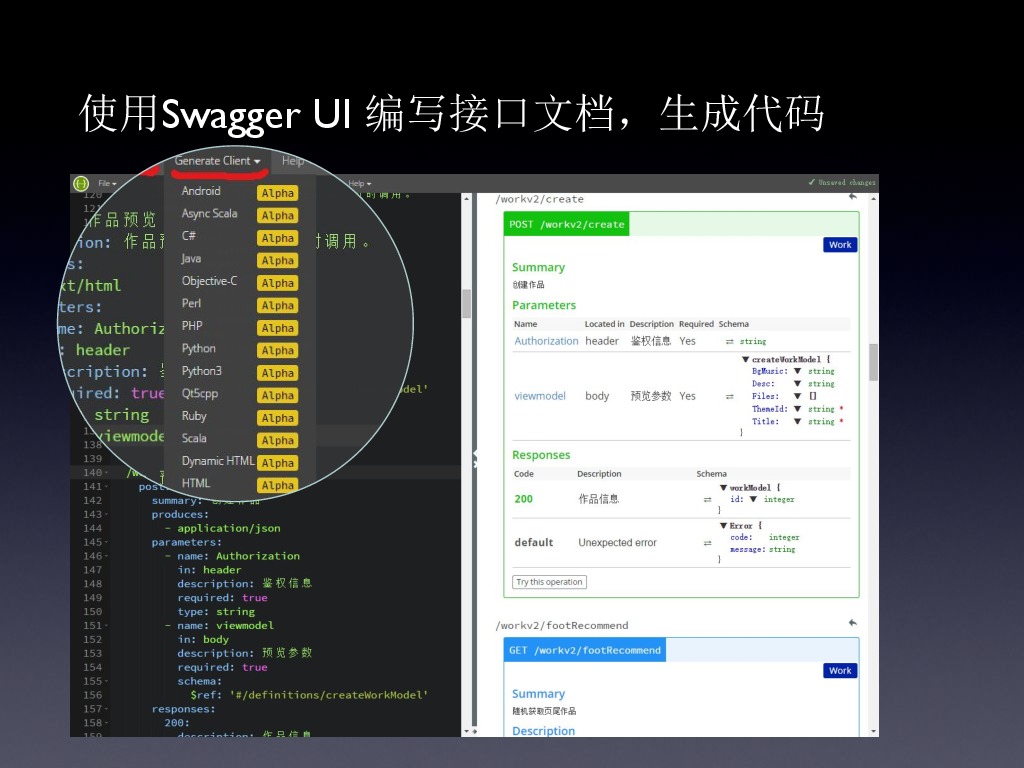Click the preview pane scrollbar thumb
Viewport: 1024px width, 768px height.
pos(874,362)
